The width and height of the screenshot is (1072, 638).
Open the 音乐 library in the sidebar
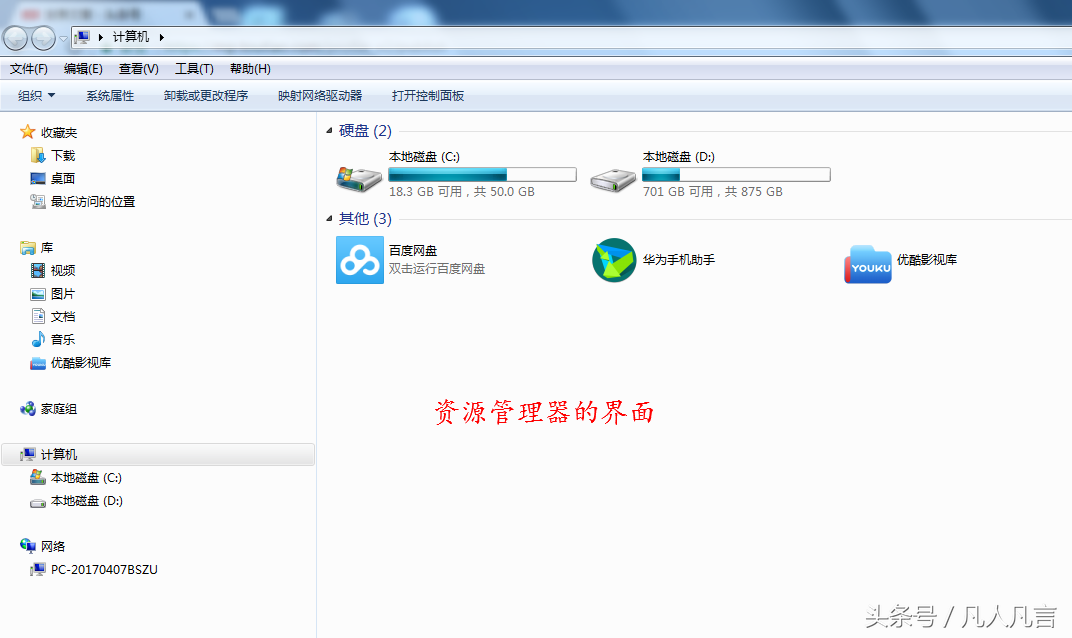click(62, 339)
